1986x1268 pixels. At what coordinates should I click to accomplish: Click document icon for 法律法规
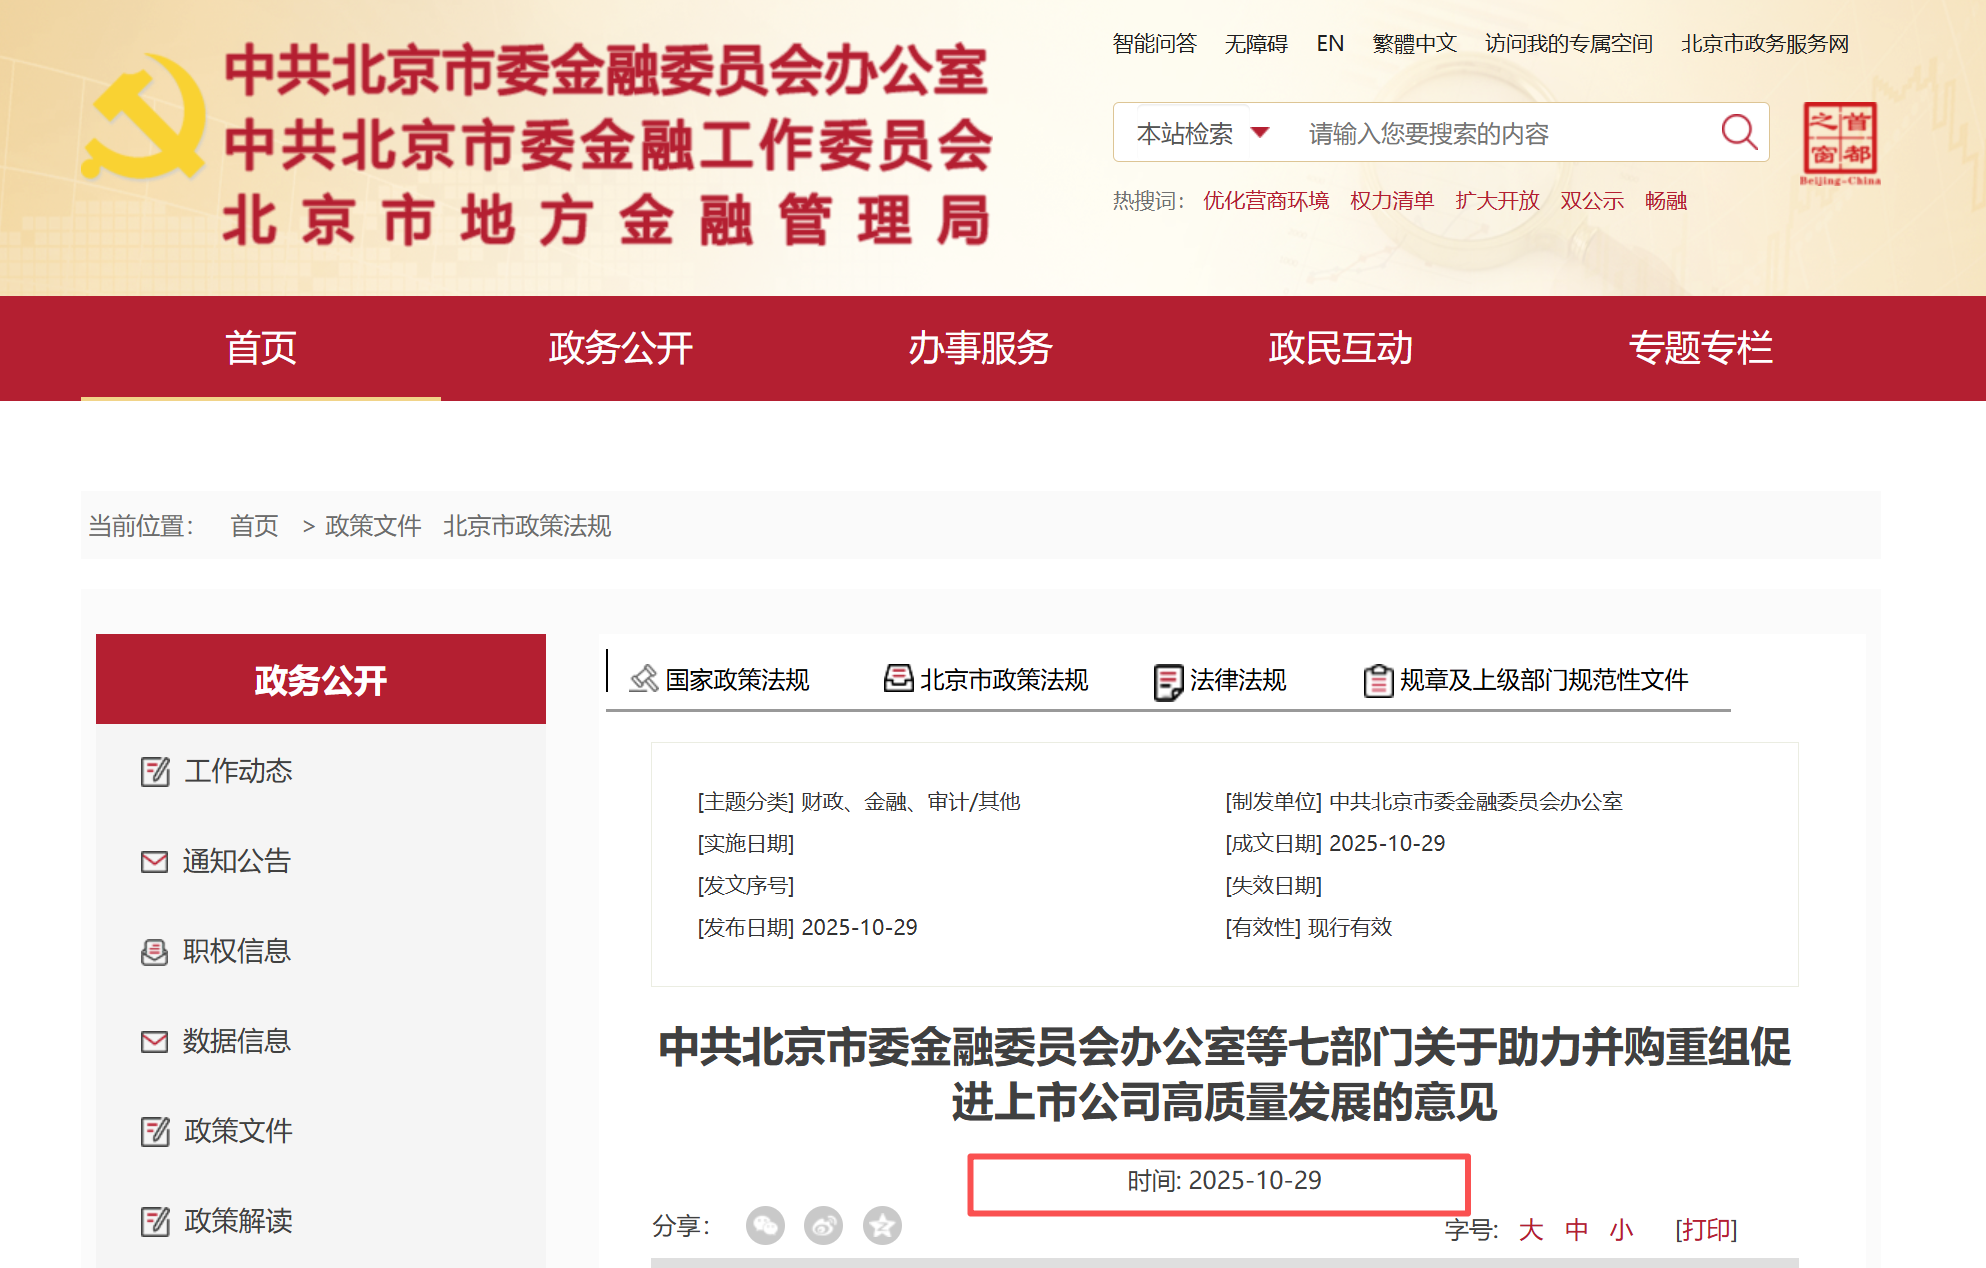click(1168, 680)
